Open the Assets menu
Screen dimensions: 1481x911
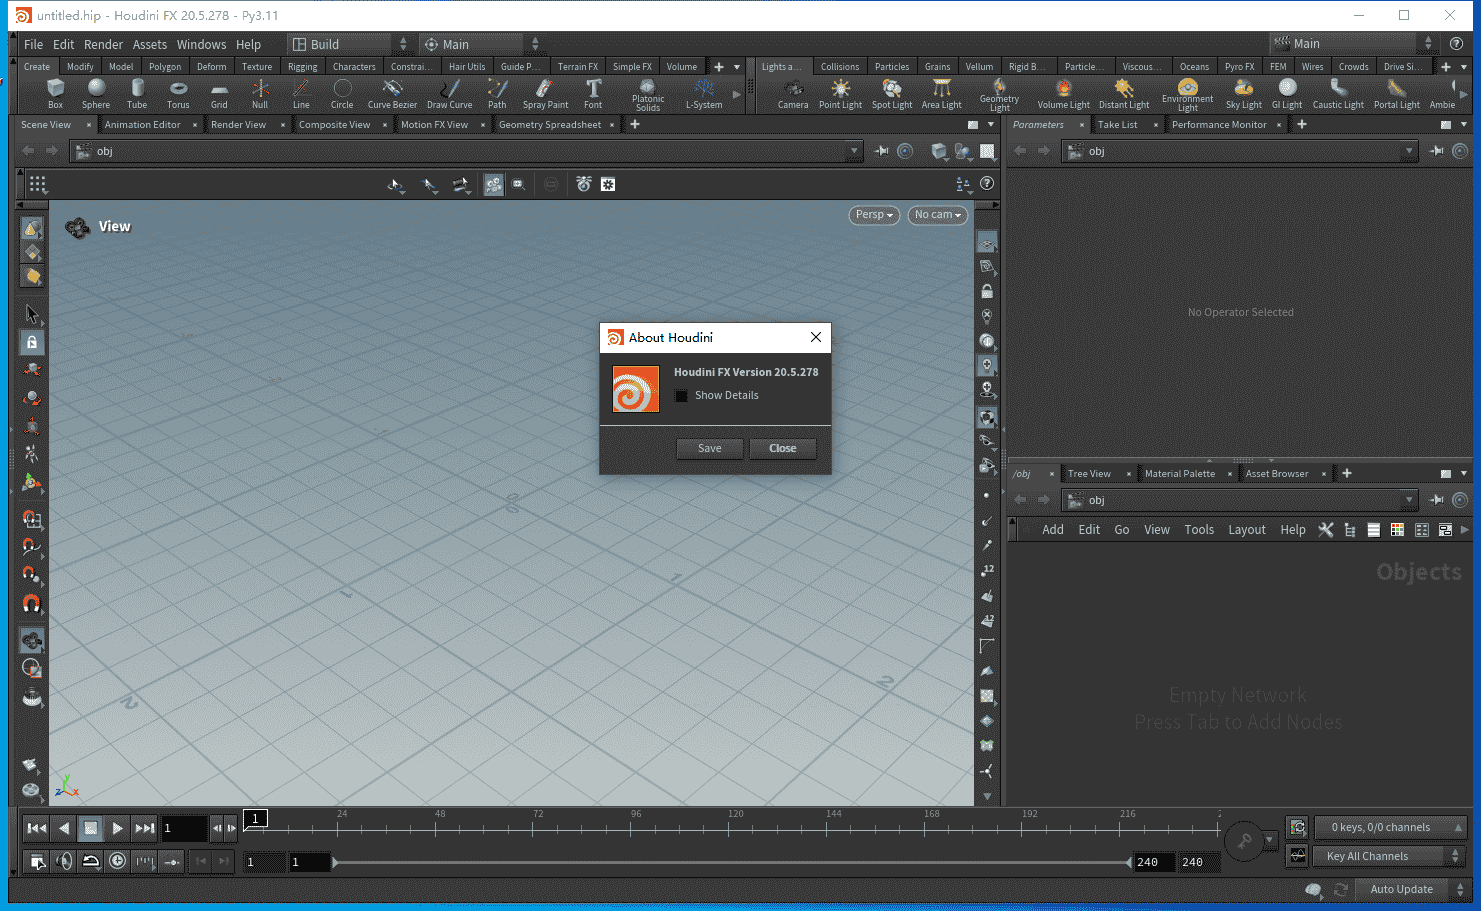pyautogui.click(x=149, y=44)
